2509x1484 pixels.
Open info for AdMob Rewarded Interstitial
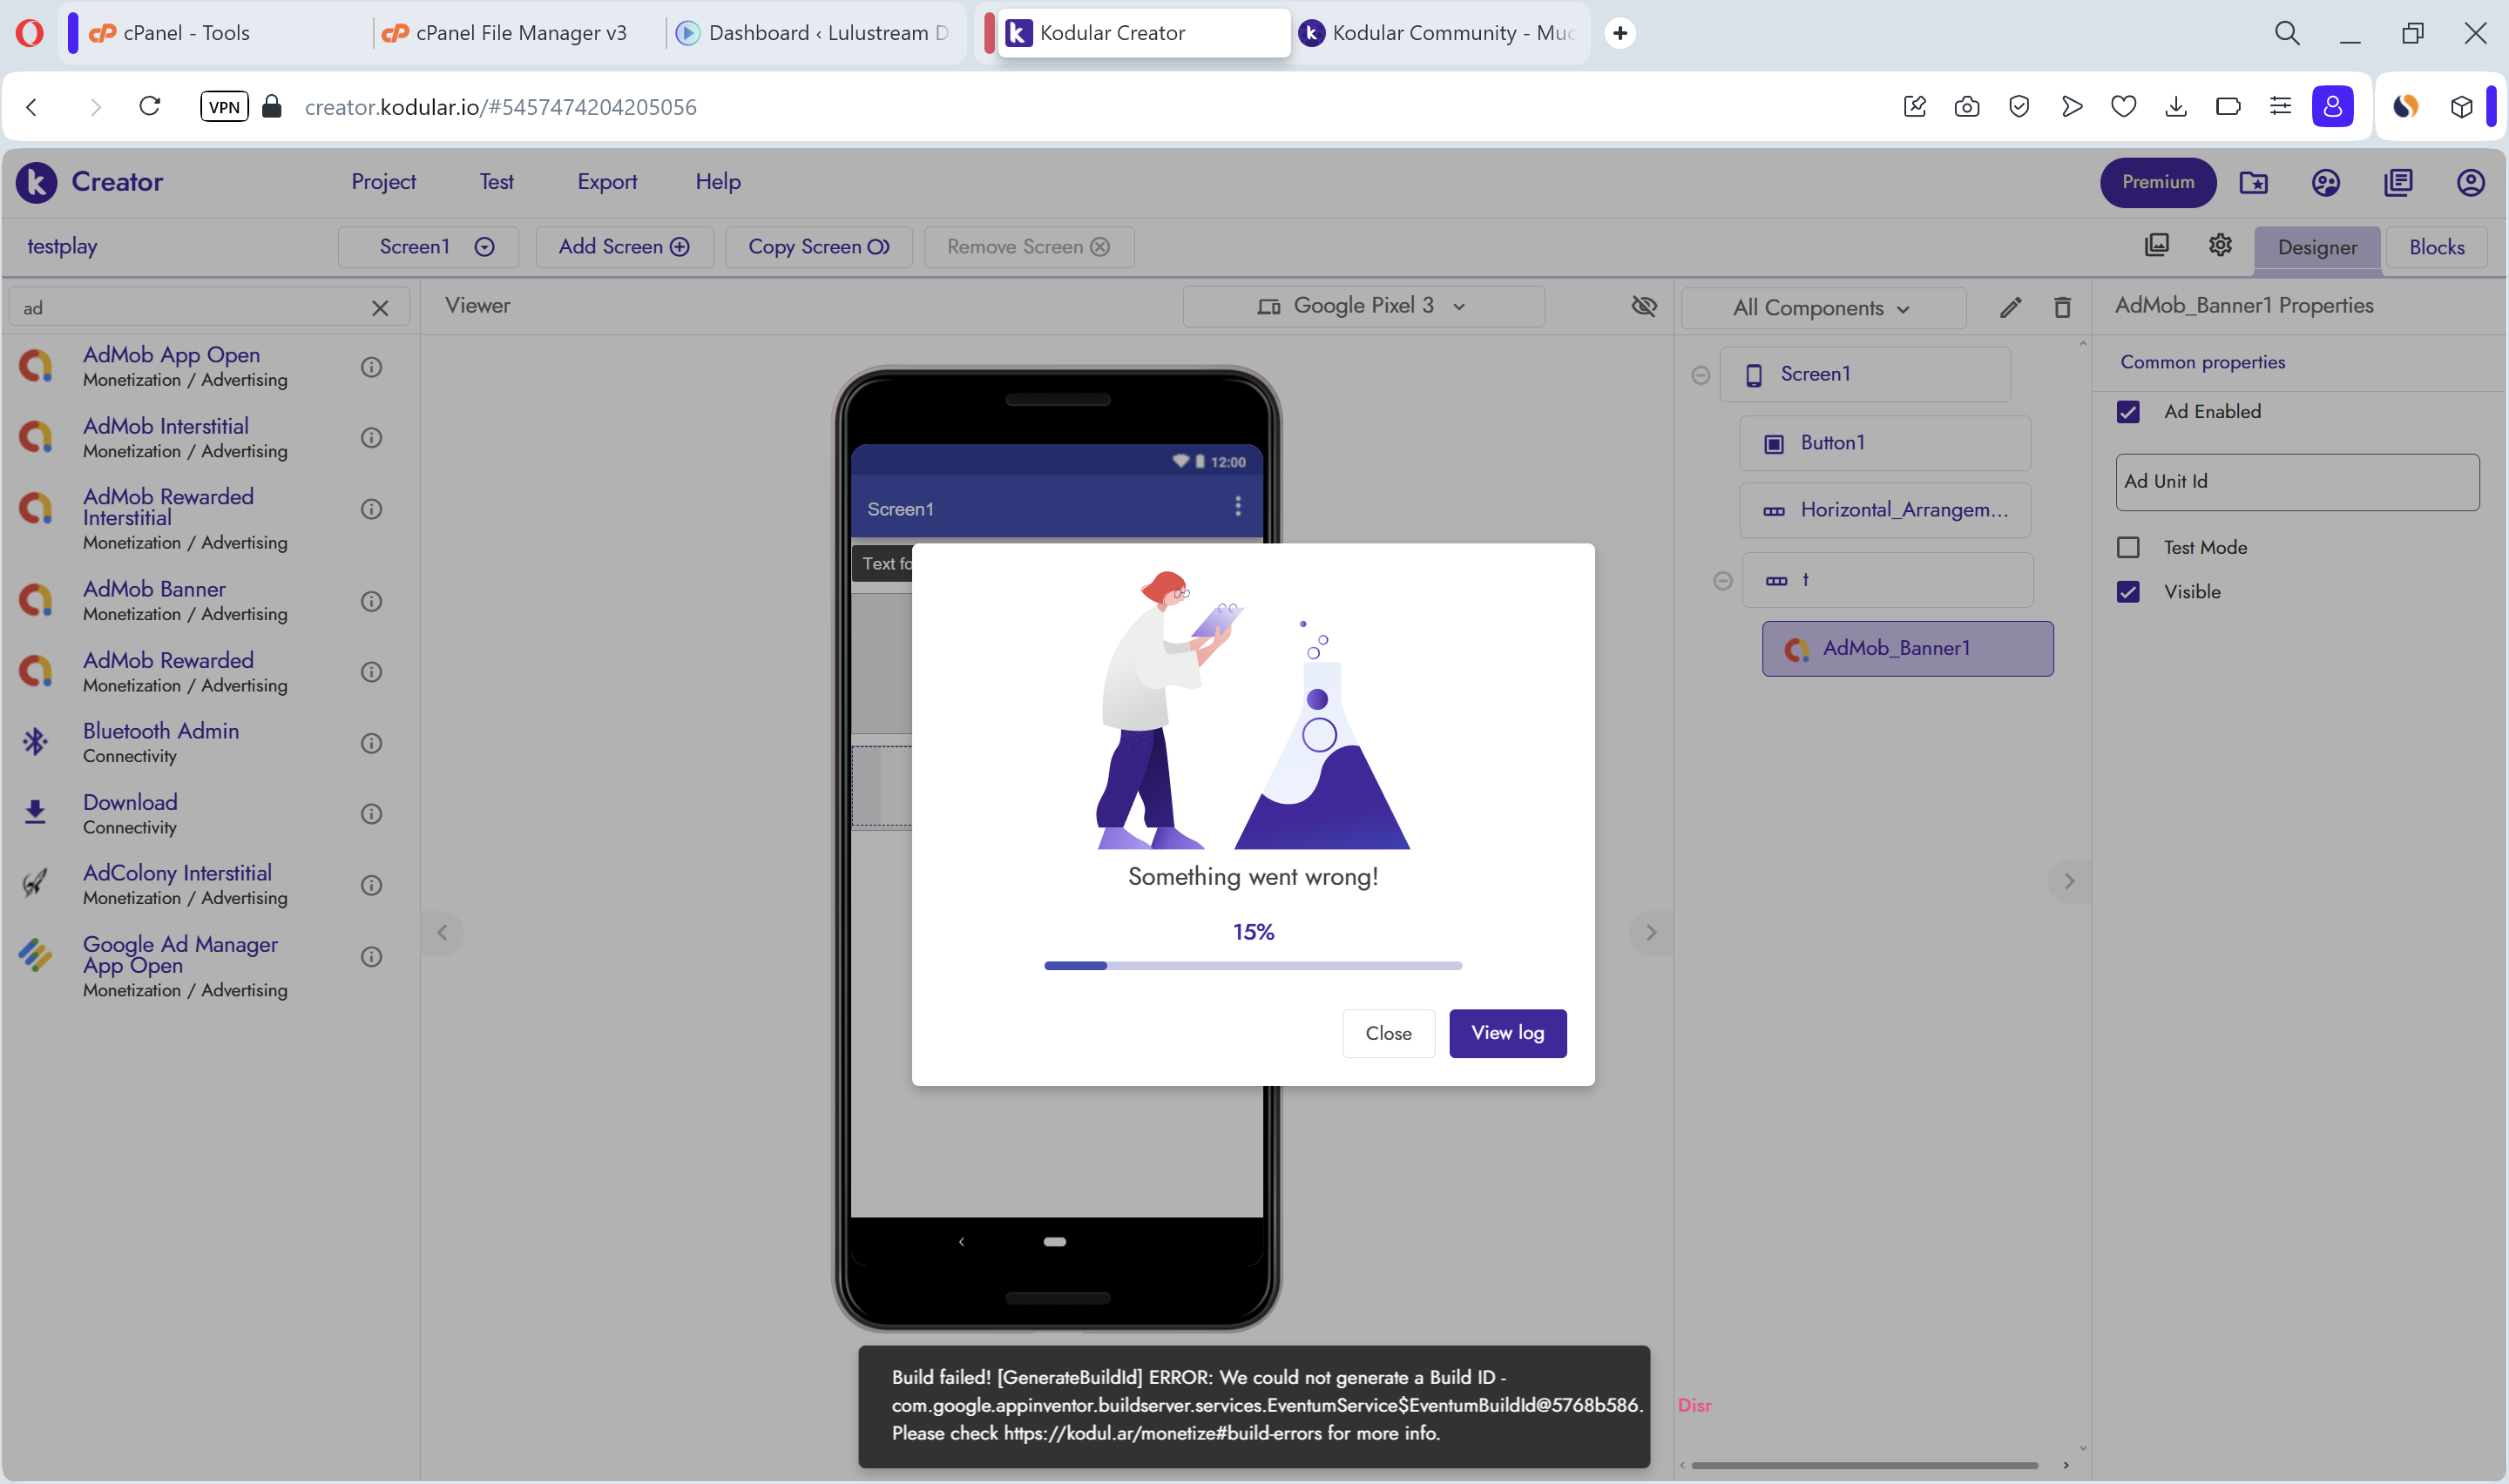(371, 509)
